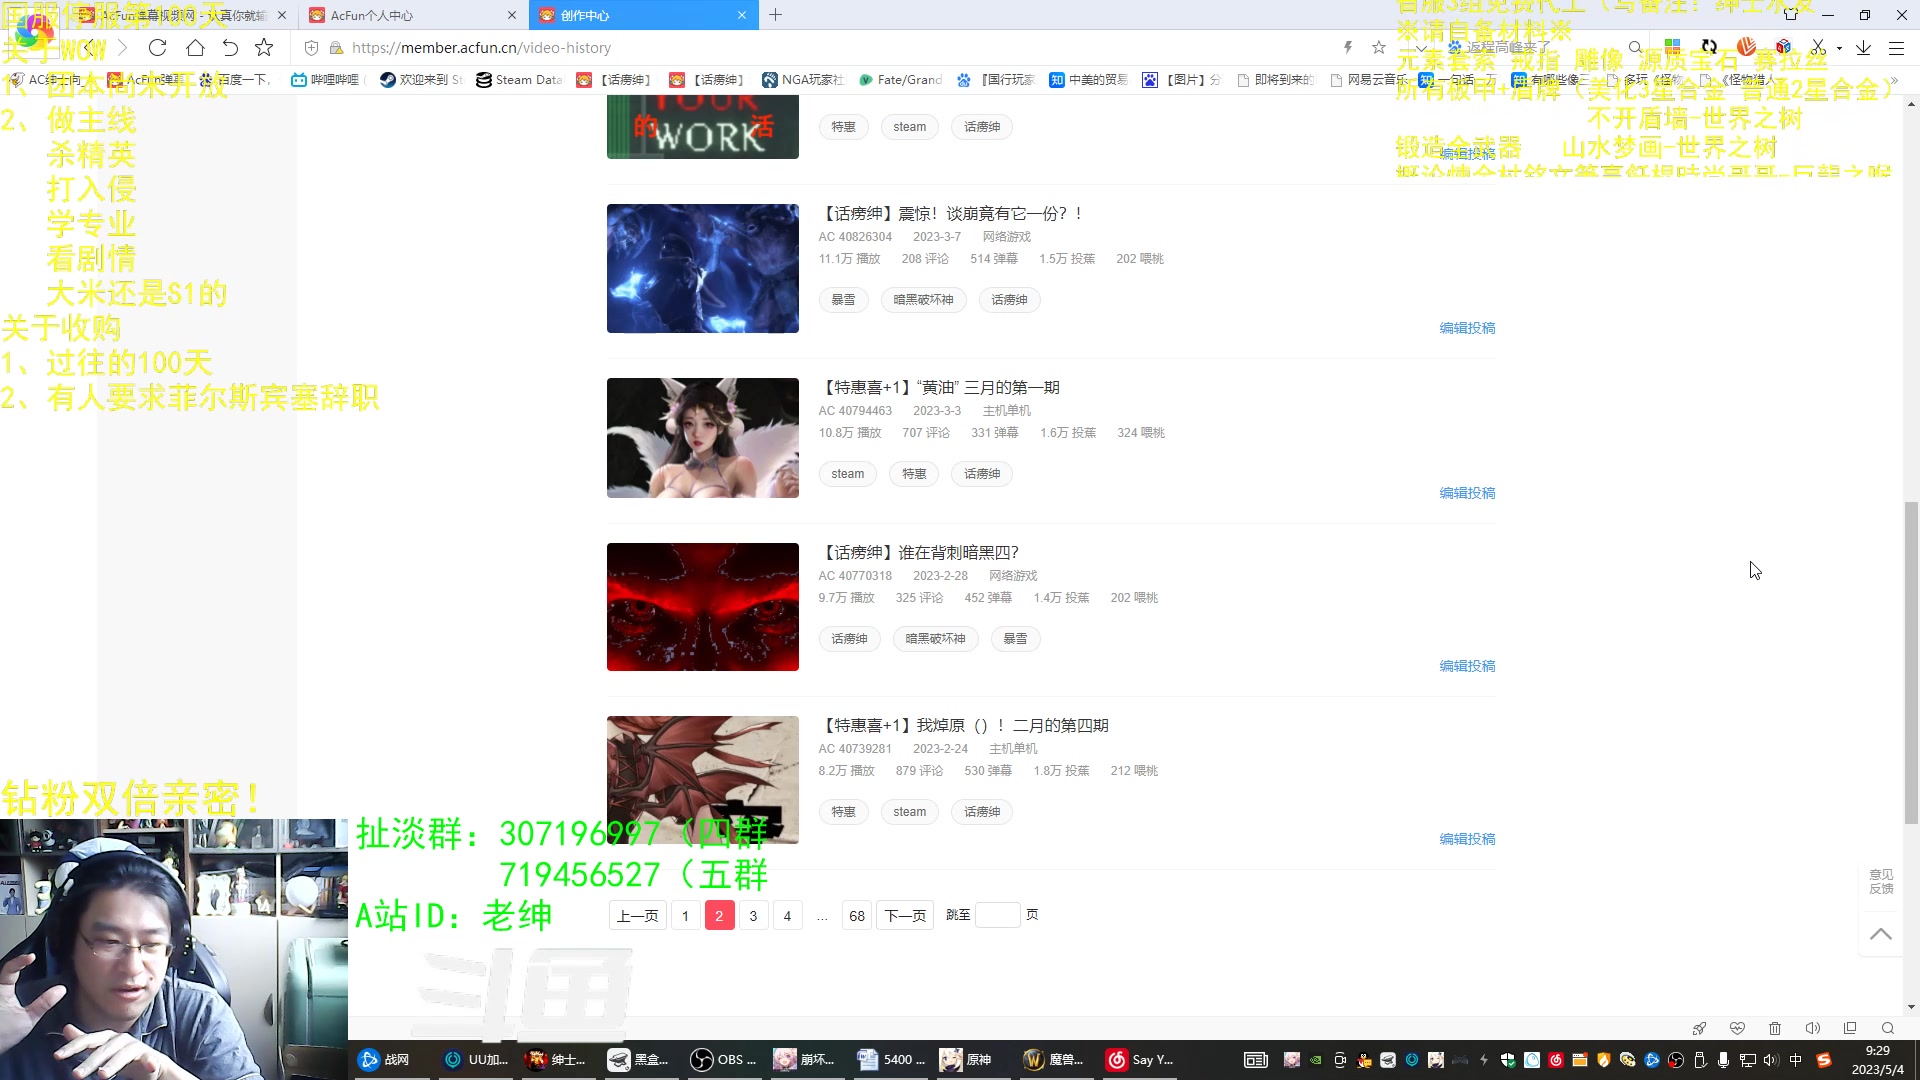Open the NGA玩家社区 bookmark
The image size is (1920, 1080).
click(x=802, y=80)
